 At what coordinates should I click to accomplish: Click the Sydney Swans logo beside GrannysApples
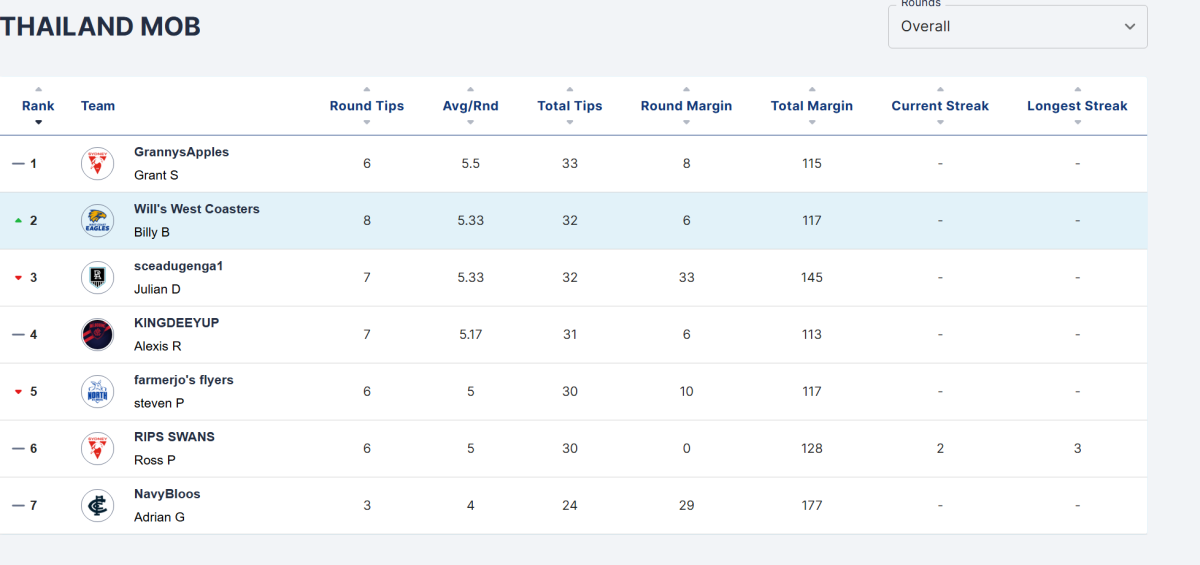coord(97,164)
